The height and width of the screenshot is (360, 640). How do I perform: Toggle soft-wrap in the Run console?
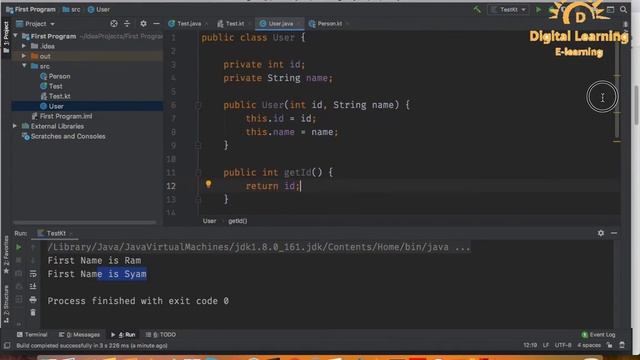click(x=33, y=273)
